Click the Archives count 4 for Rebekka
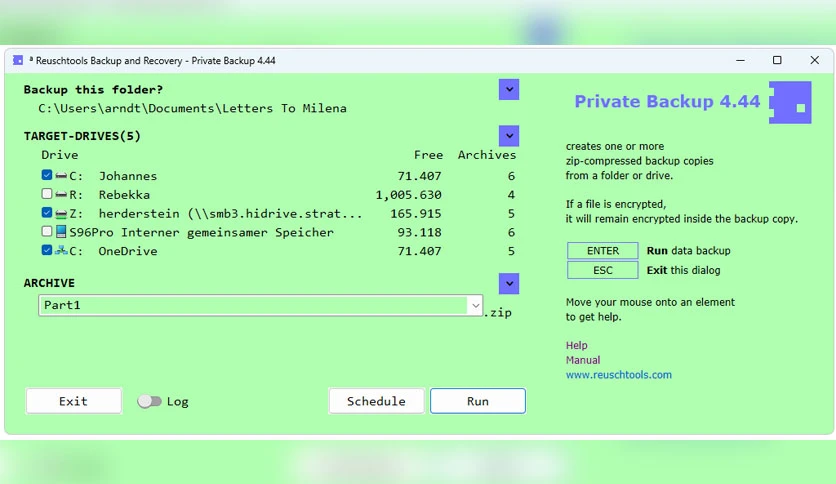 point(511,195)
